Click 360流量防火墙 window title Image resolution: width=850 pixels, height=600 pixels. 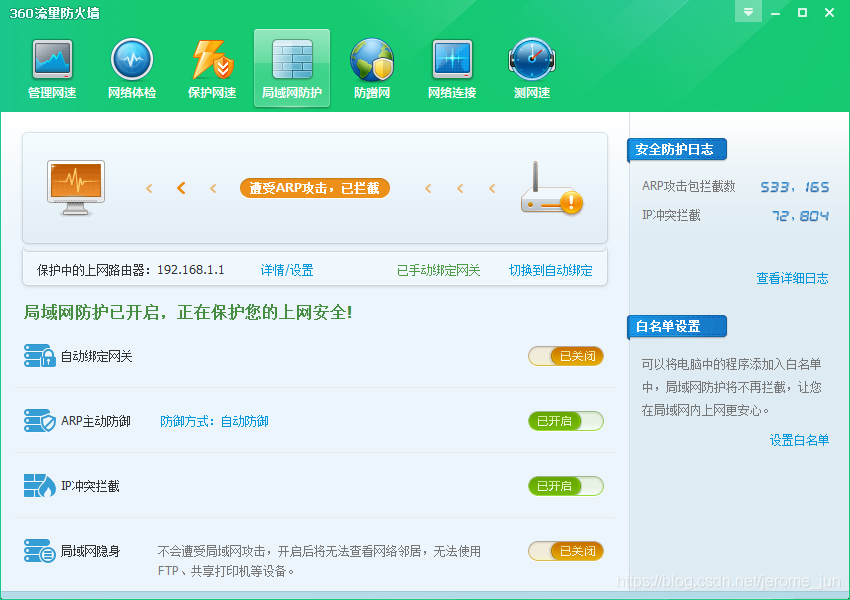pos(54,13)
